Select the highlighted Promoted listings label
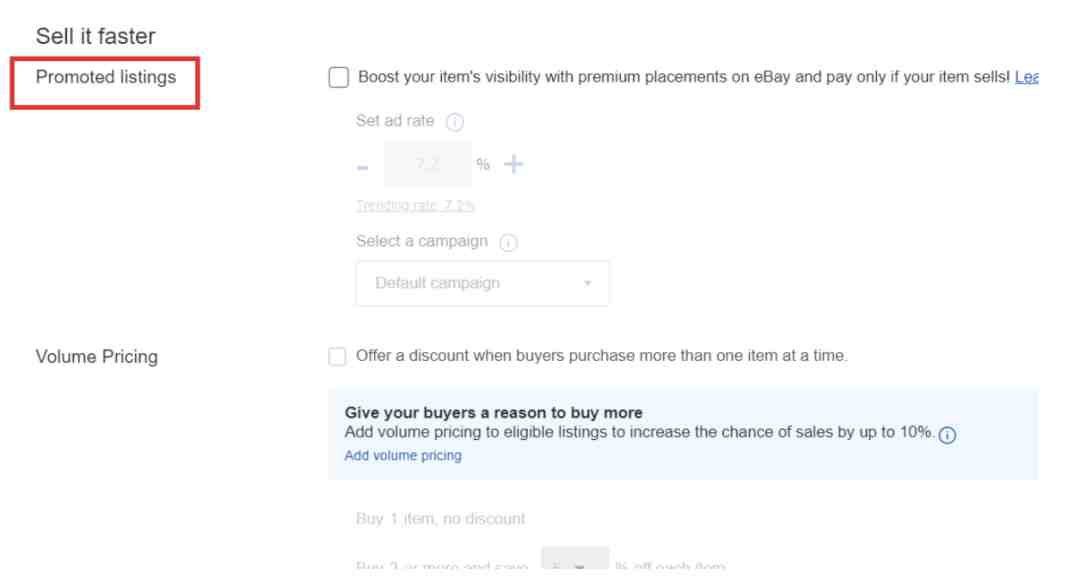 (x=106, y=77)
